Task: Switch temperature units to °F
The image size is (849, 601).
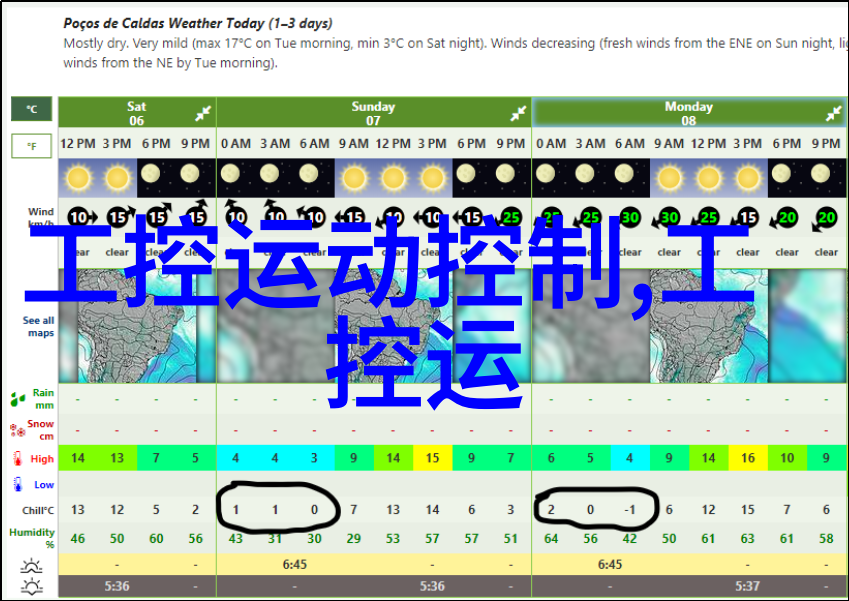Action: (x=31, y=146)
